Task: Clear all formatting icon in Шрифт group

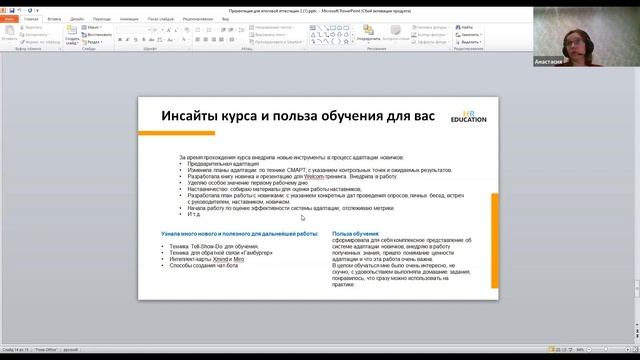Action: [x=187, y=30]
